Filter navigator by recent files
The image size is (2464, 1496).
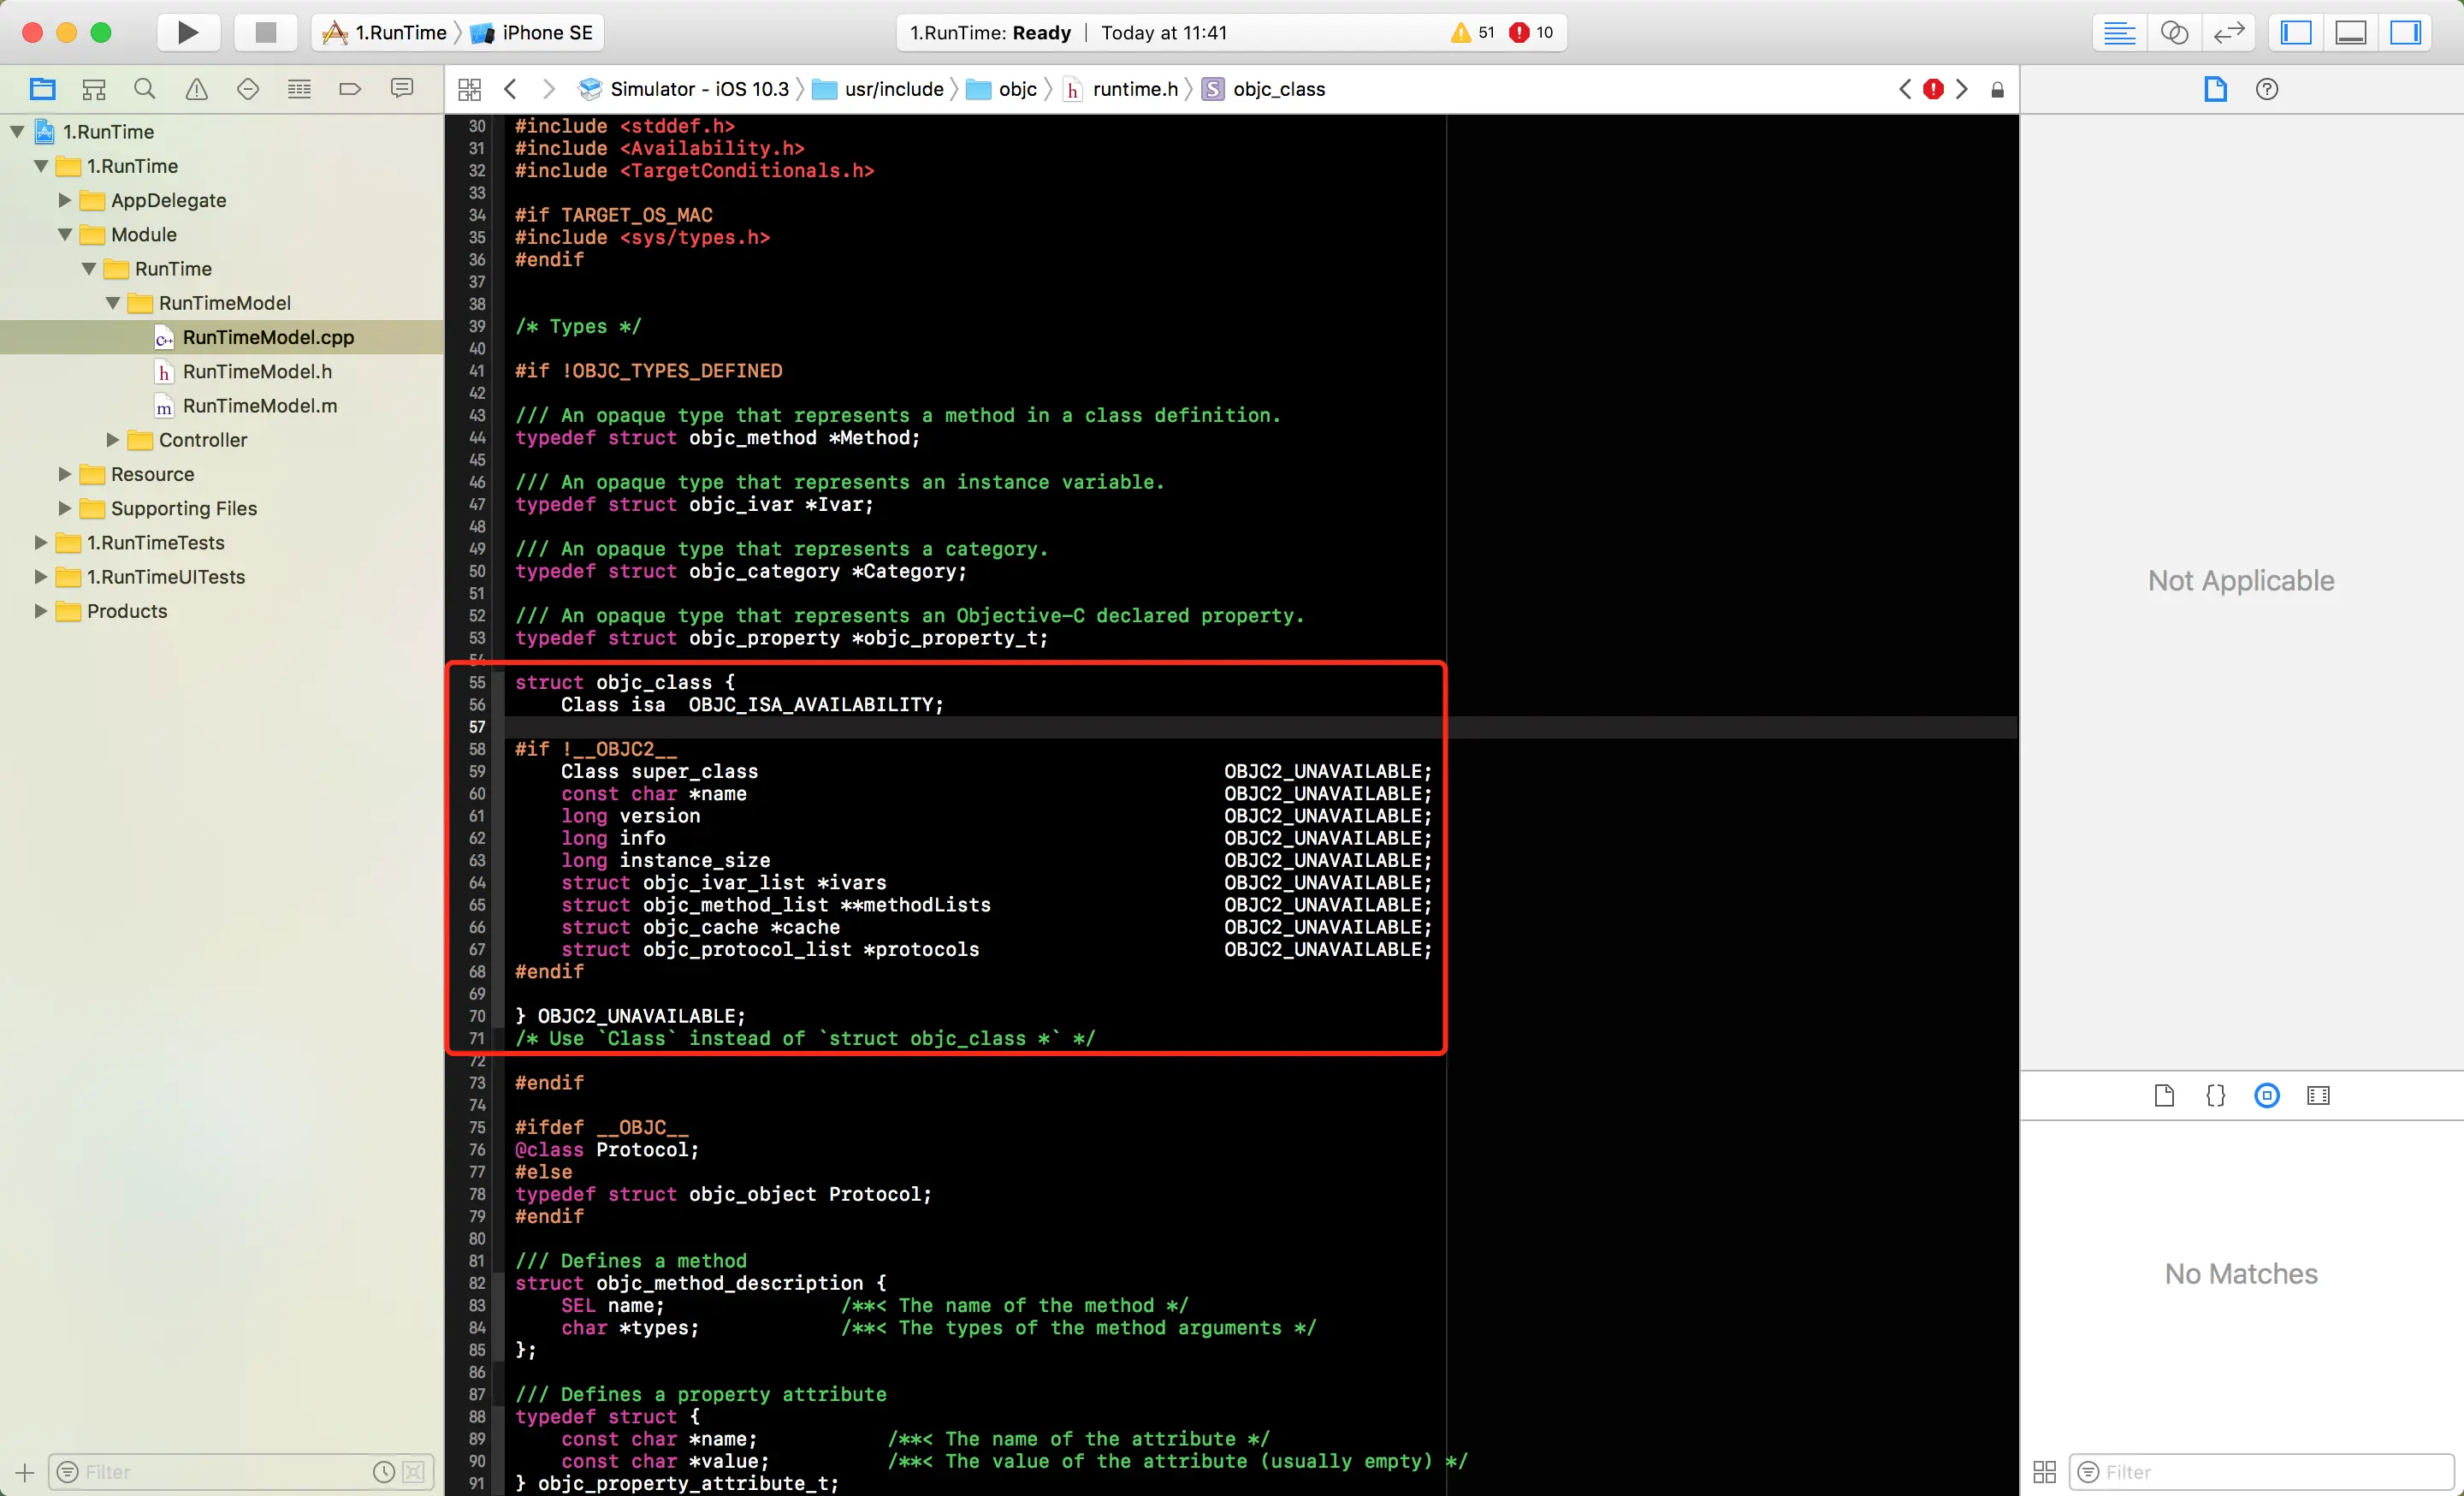[384, 1471]
